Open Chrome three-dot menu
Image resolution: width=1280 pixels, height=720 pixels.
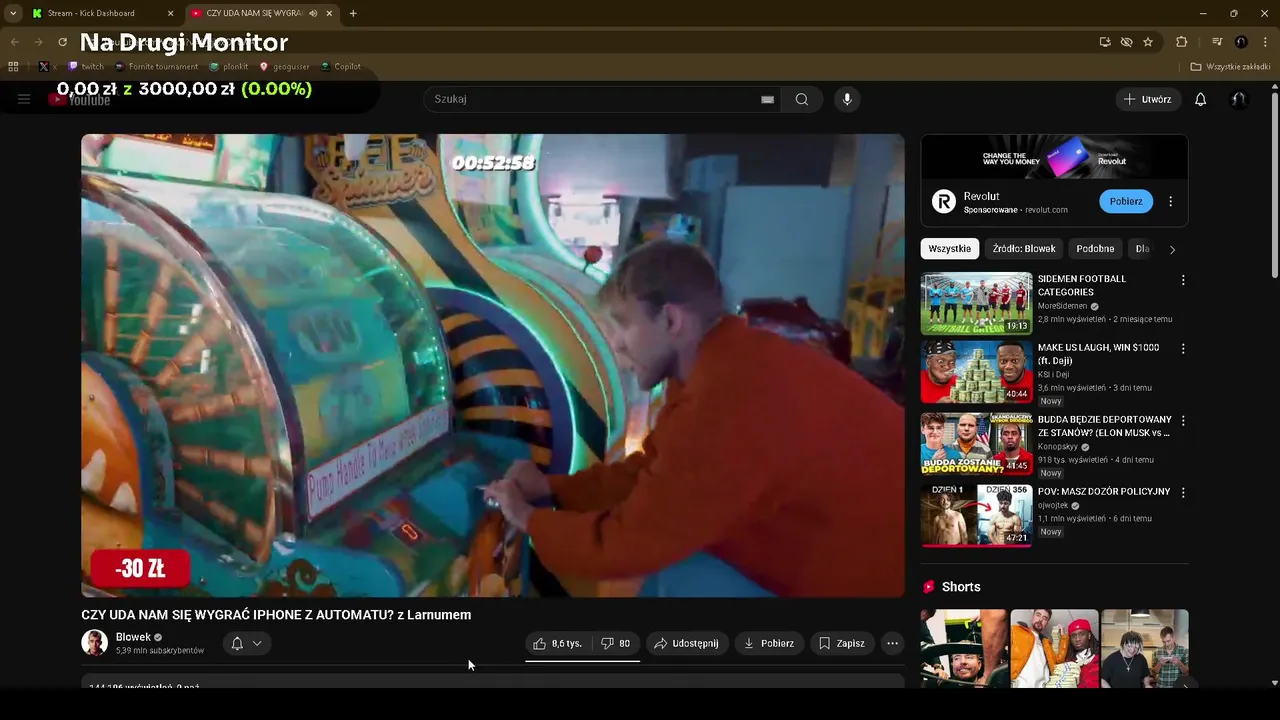[x=1264, y=42]
